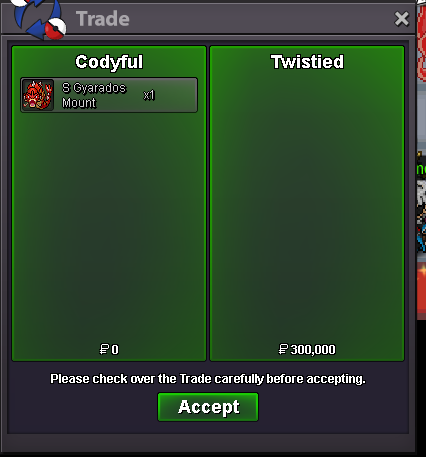Close the Trade window

tap(401, 19)
